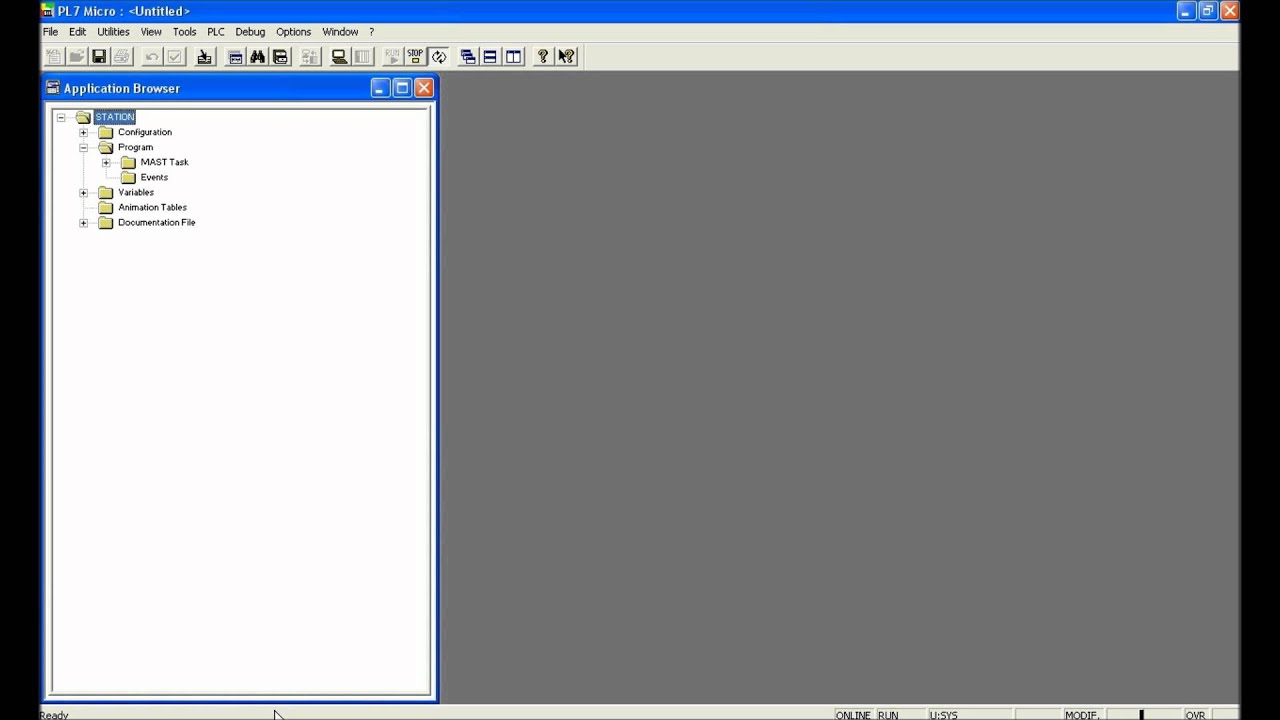The width and height of the screenshot is (1280, 720).
Task: Click the grayed RUN toolbar icon
Action: point(392,57)
